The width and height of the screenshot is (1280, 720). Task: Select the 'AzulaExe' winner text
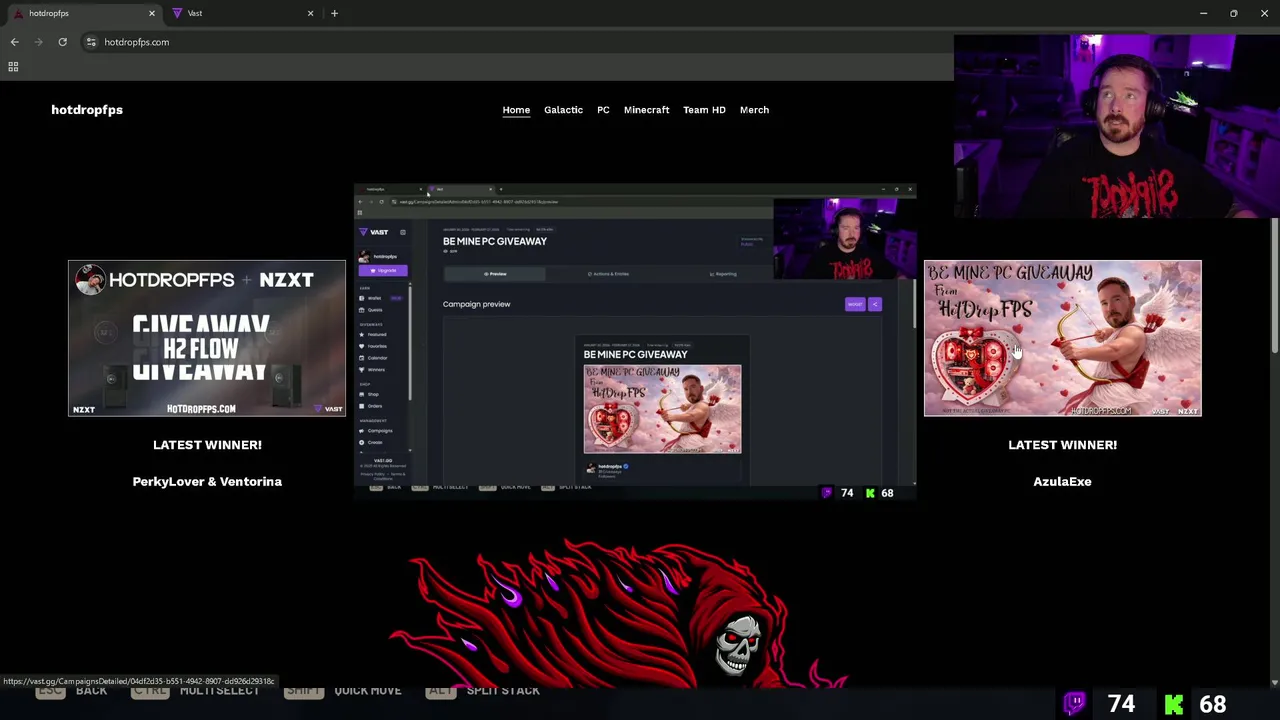click(1062, 481)
